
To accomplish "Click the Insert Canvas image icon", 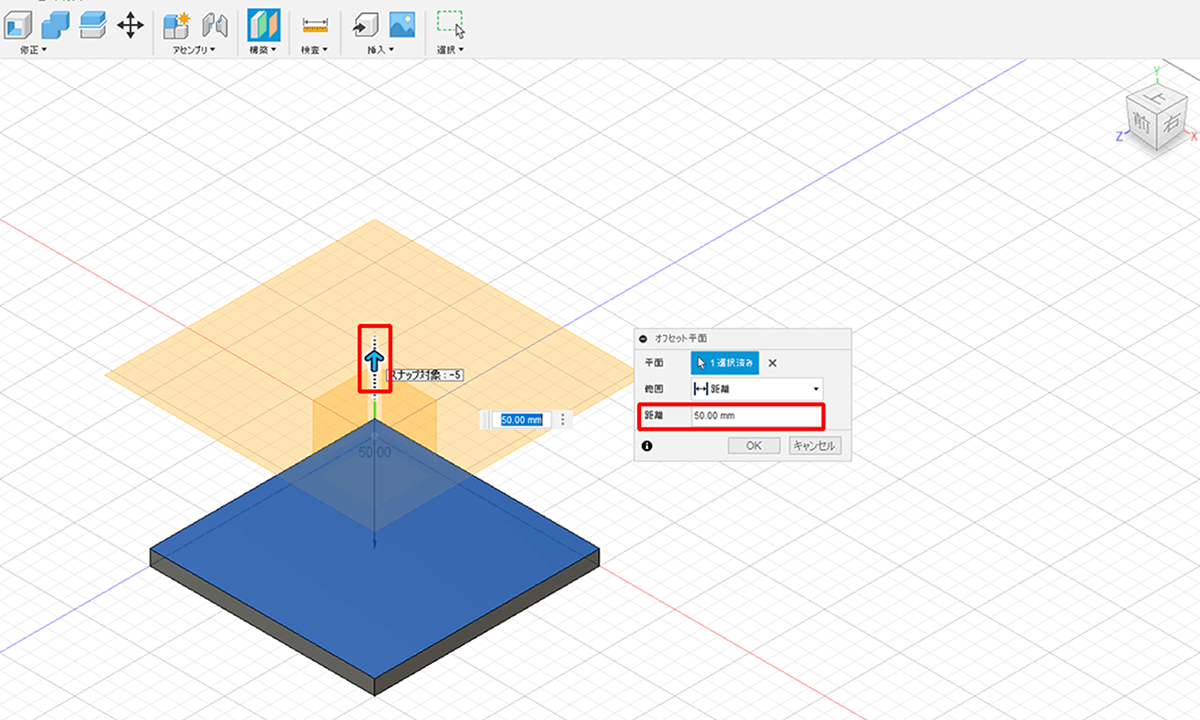I will 402,24.
